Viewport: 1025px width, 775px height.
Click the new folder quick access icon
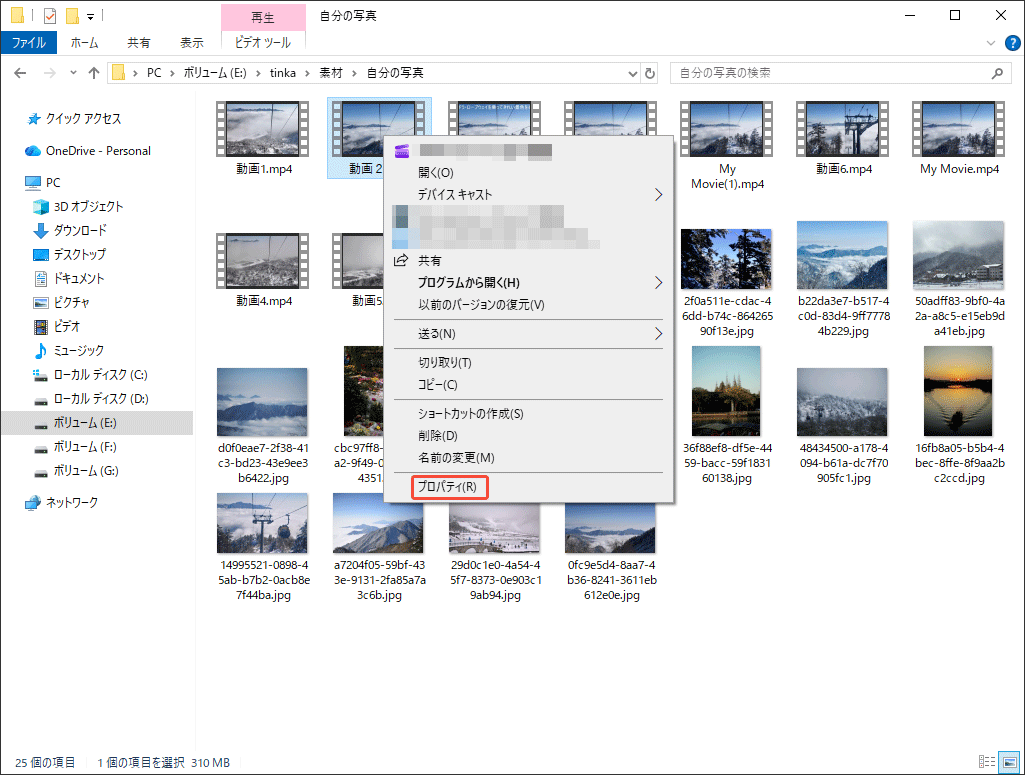[x=72, y=15]
